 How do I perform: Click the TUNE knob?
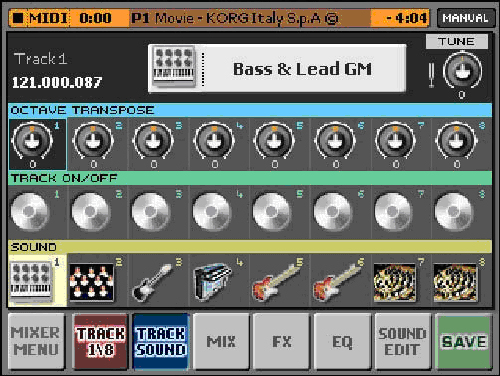462,71
